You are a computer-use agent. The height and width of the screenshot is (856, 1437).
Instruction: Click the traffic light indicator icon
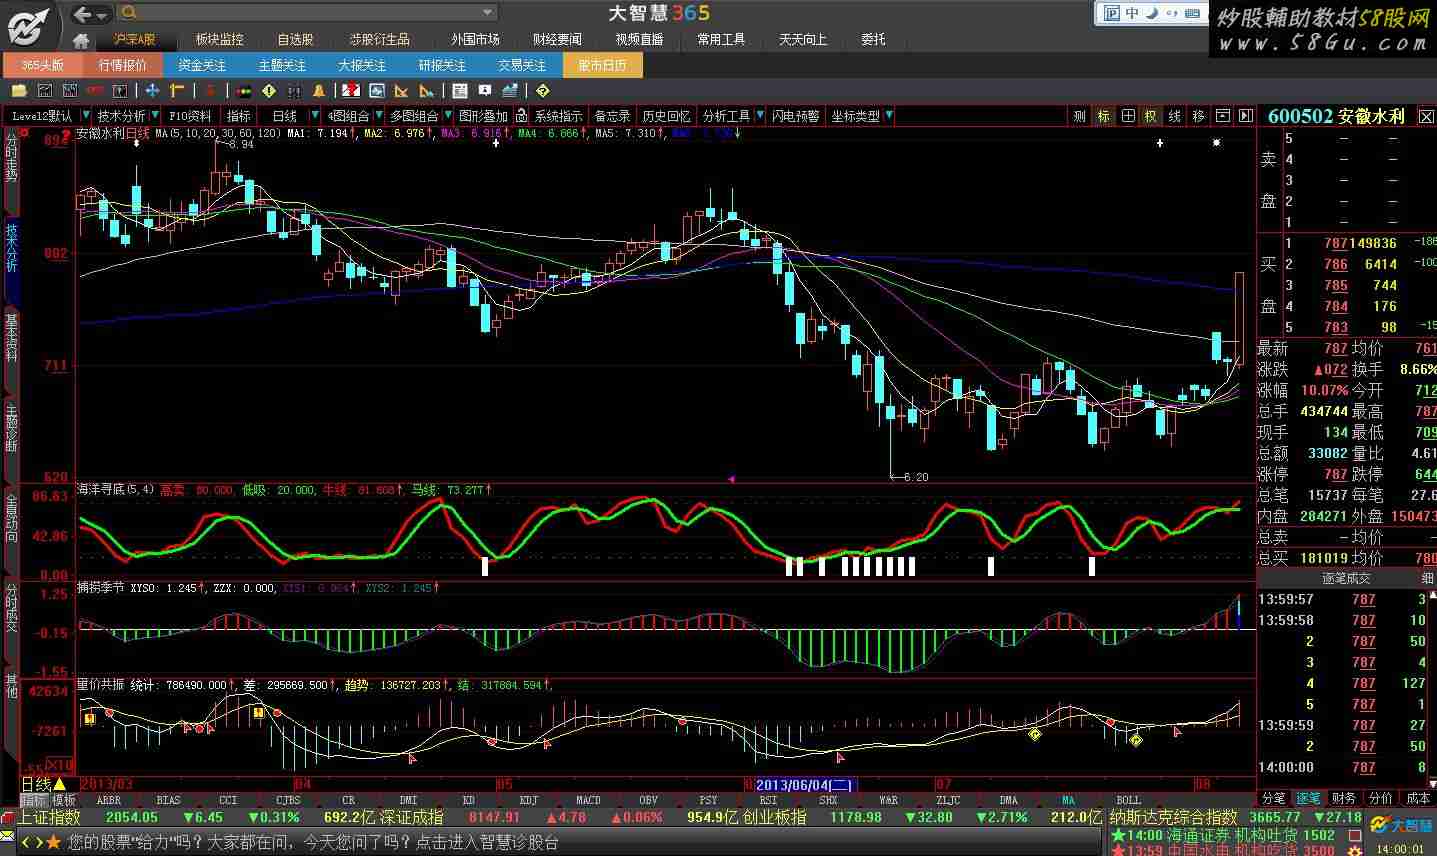tap(243, 91)
